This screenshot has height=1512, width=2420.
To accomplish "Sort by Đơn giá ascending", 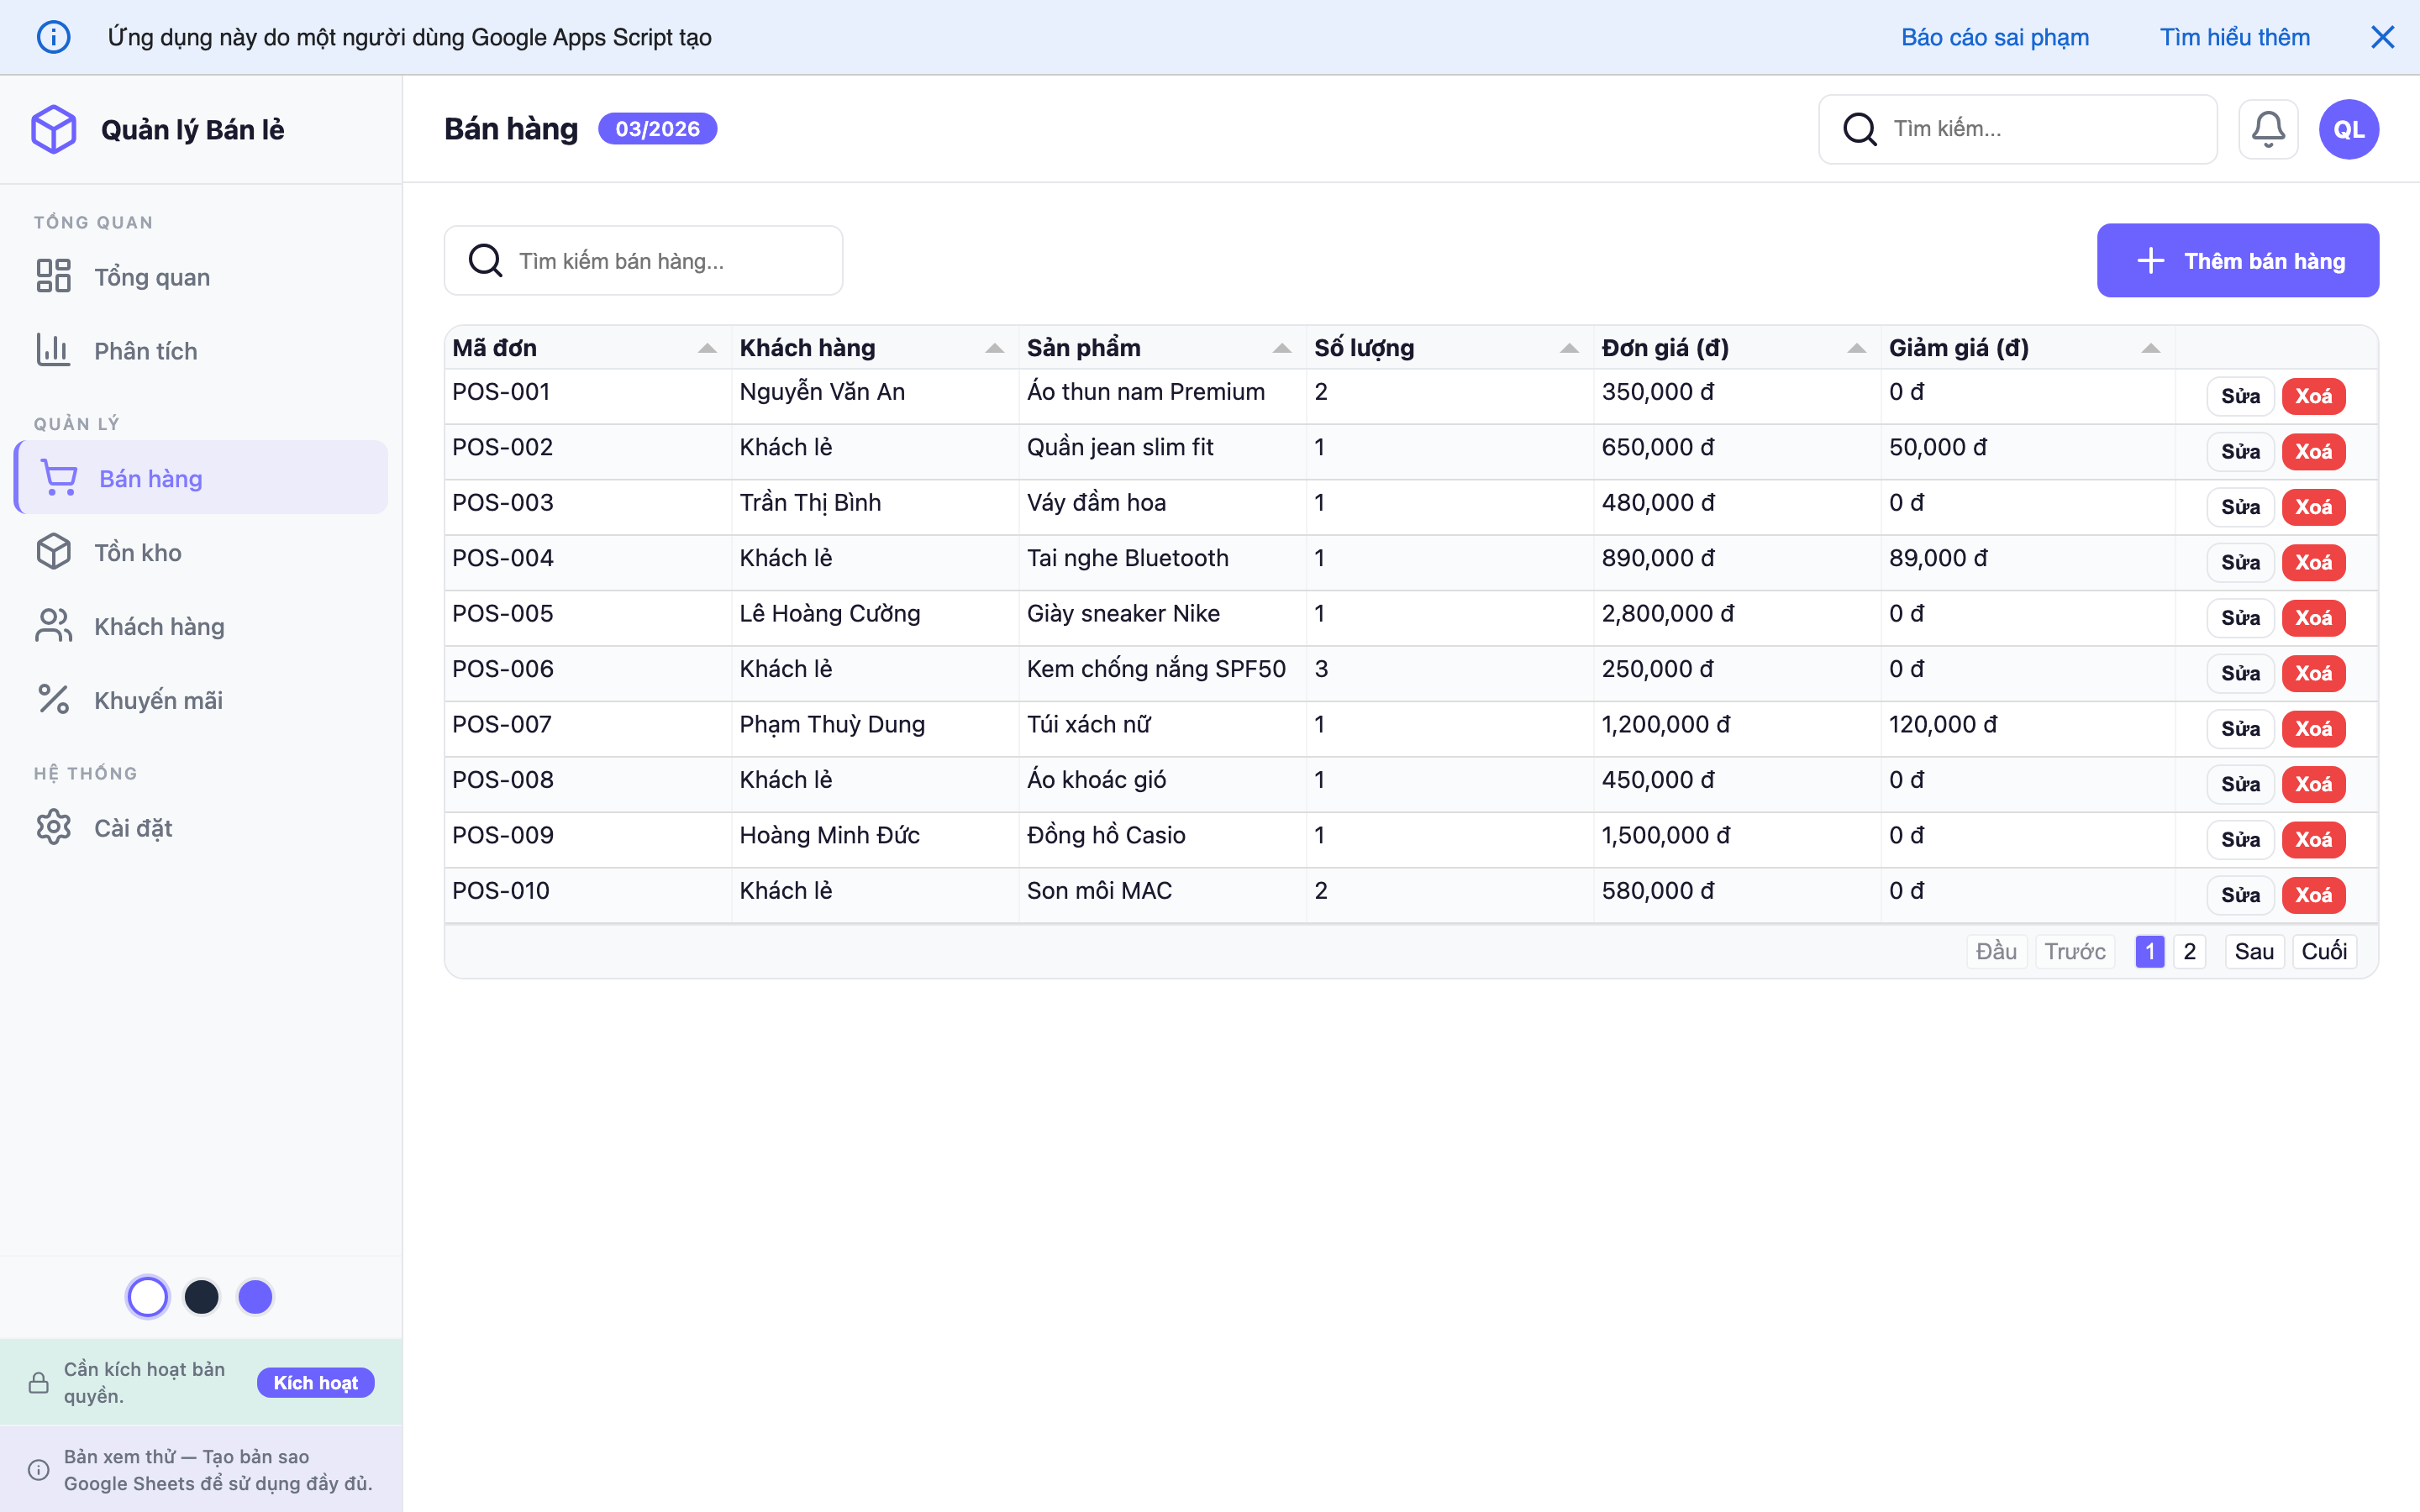I will tap(1856, 347).
